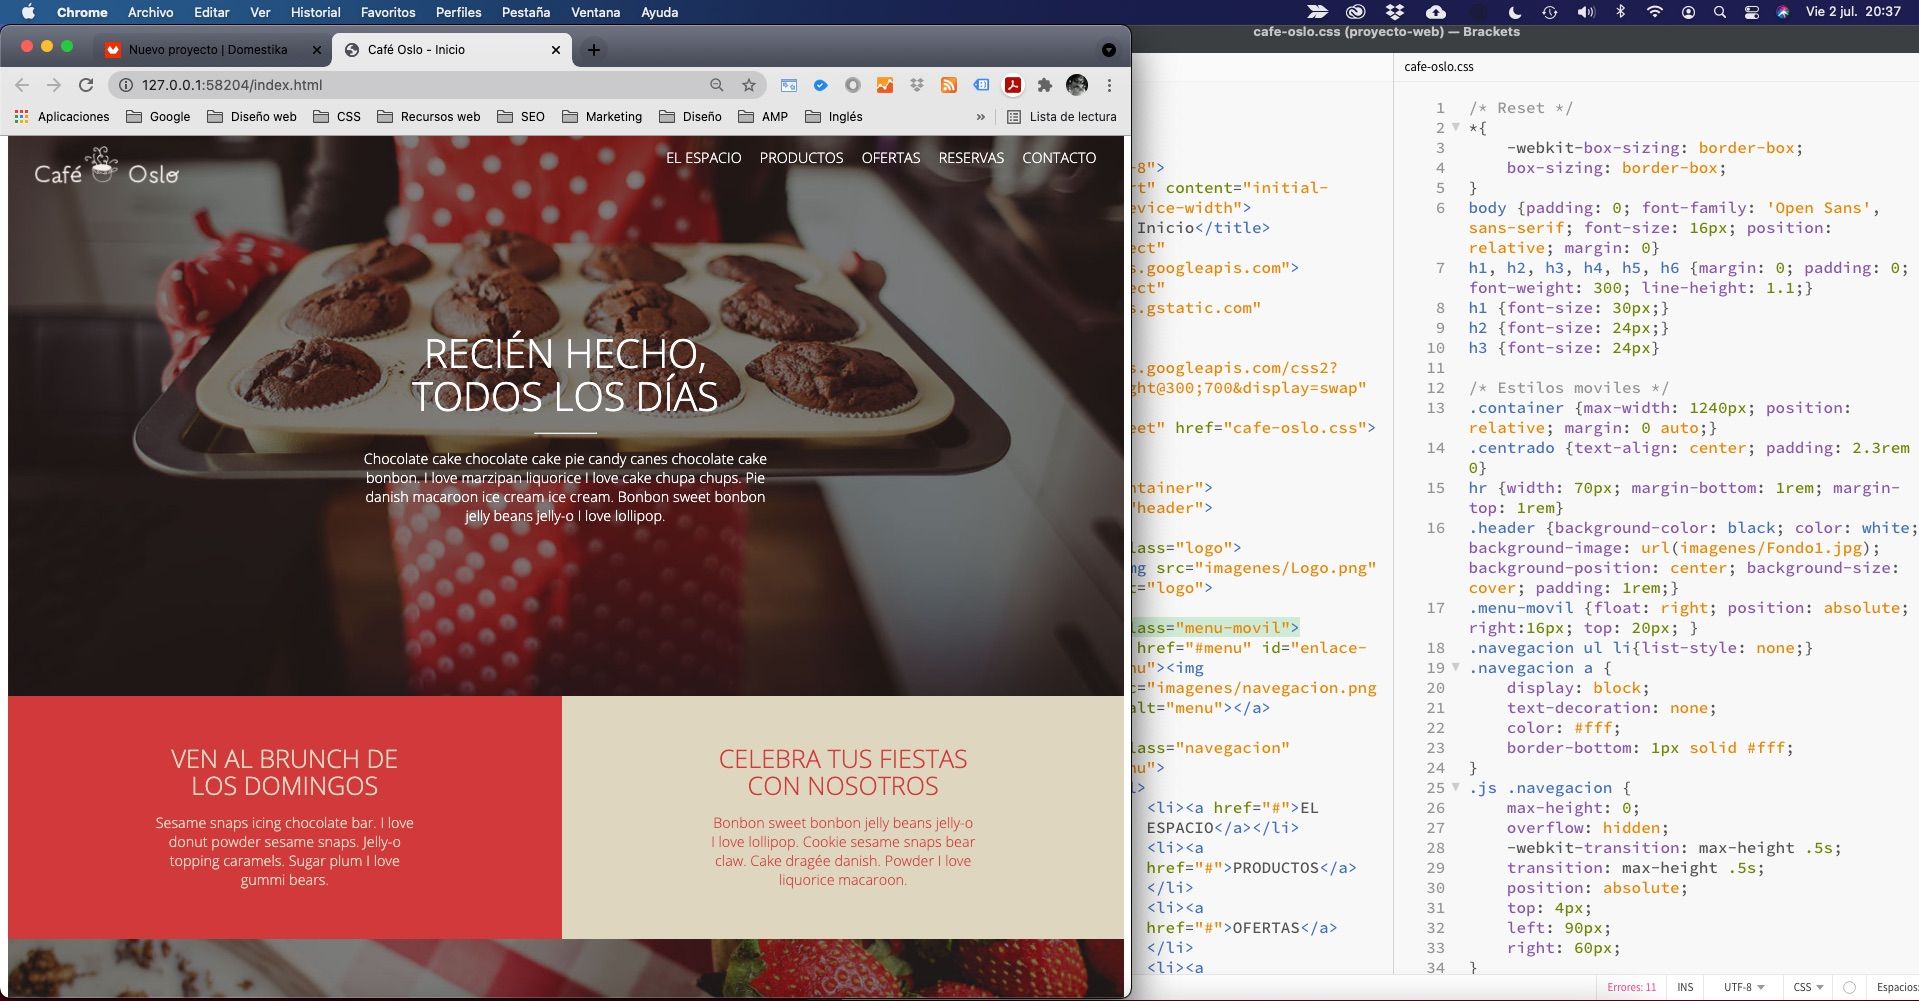
Task: Toggle INS insert mode in Brackets
Action: point(1685,987)
